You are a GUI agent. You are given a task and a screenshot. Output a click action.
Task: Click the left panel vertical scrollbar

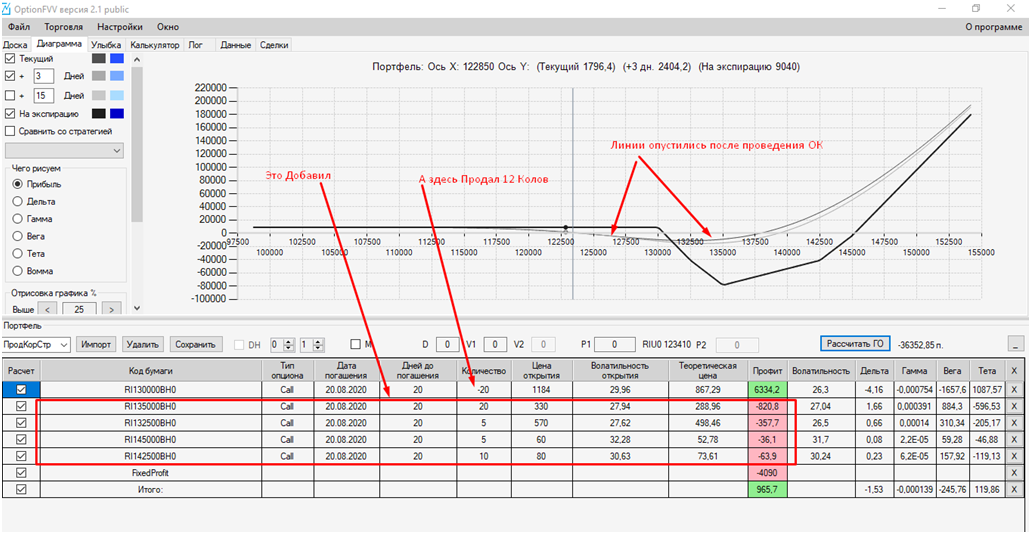pyautogui.click(x=137, y=183)
